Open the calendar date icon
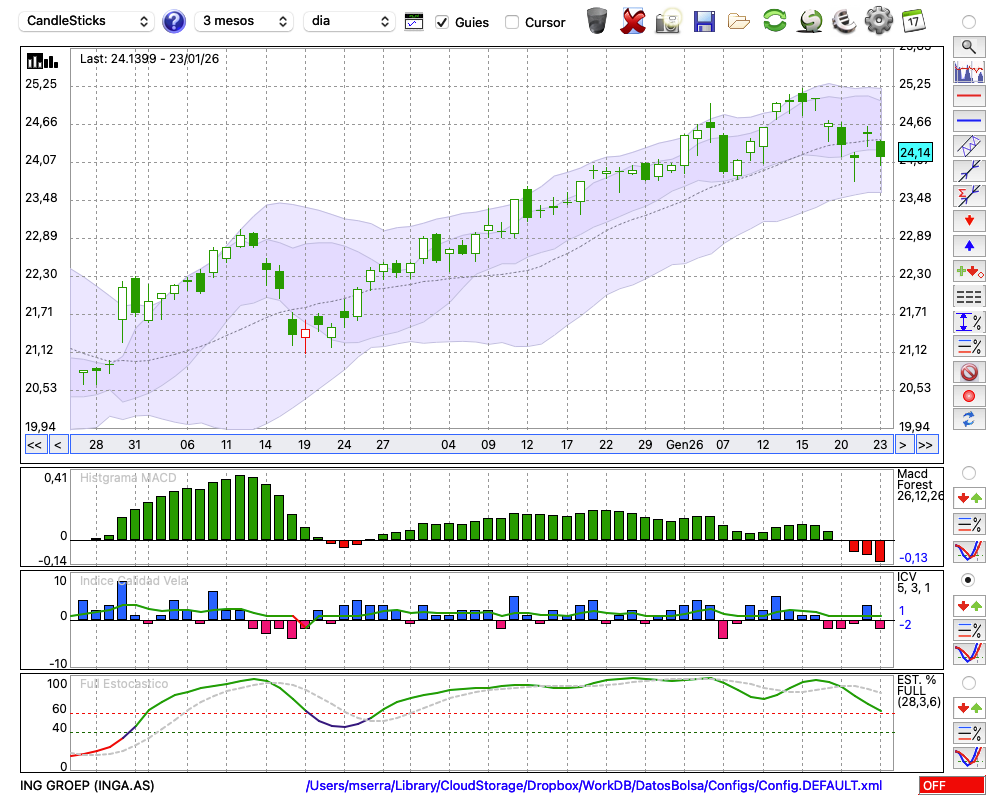Viewport: 1000px width, 800px height. [x=912, y=21]
